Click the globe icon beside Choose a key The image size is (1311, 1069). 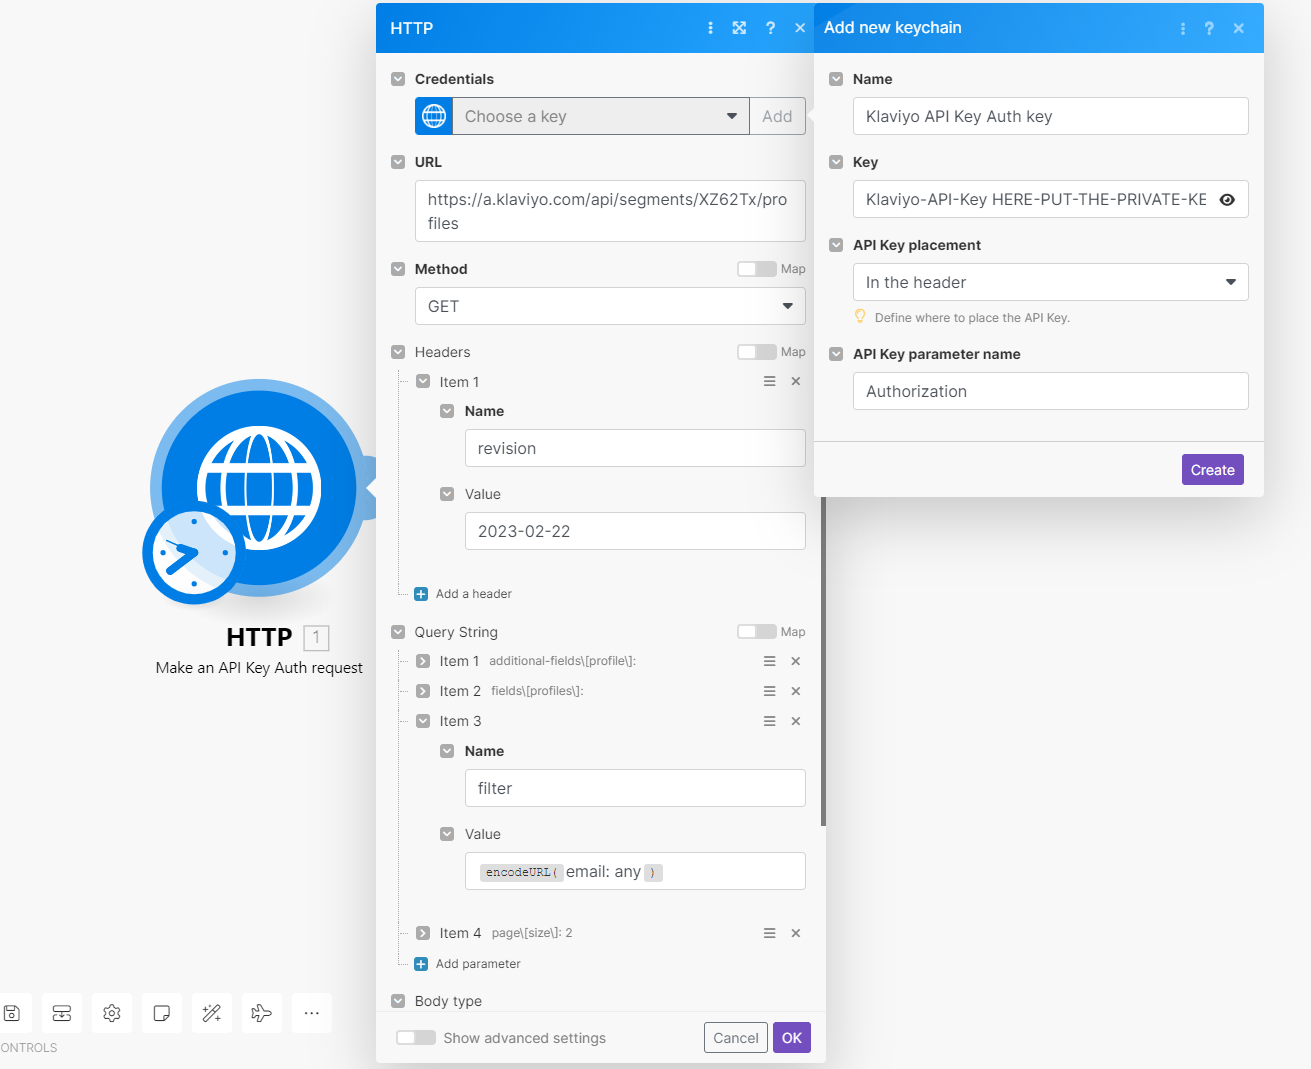[434, 116]
